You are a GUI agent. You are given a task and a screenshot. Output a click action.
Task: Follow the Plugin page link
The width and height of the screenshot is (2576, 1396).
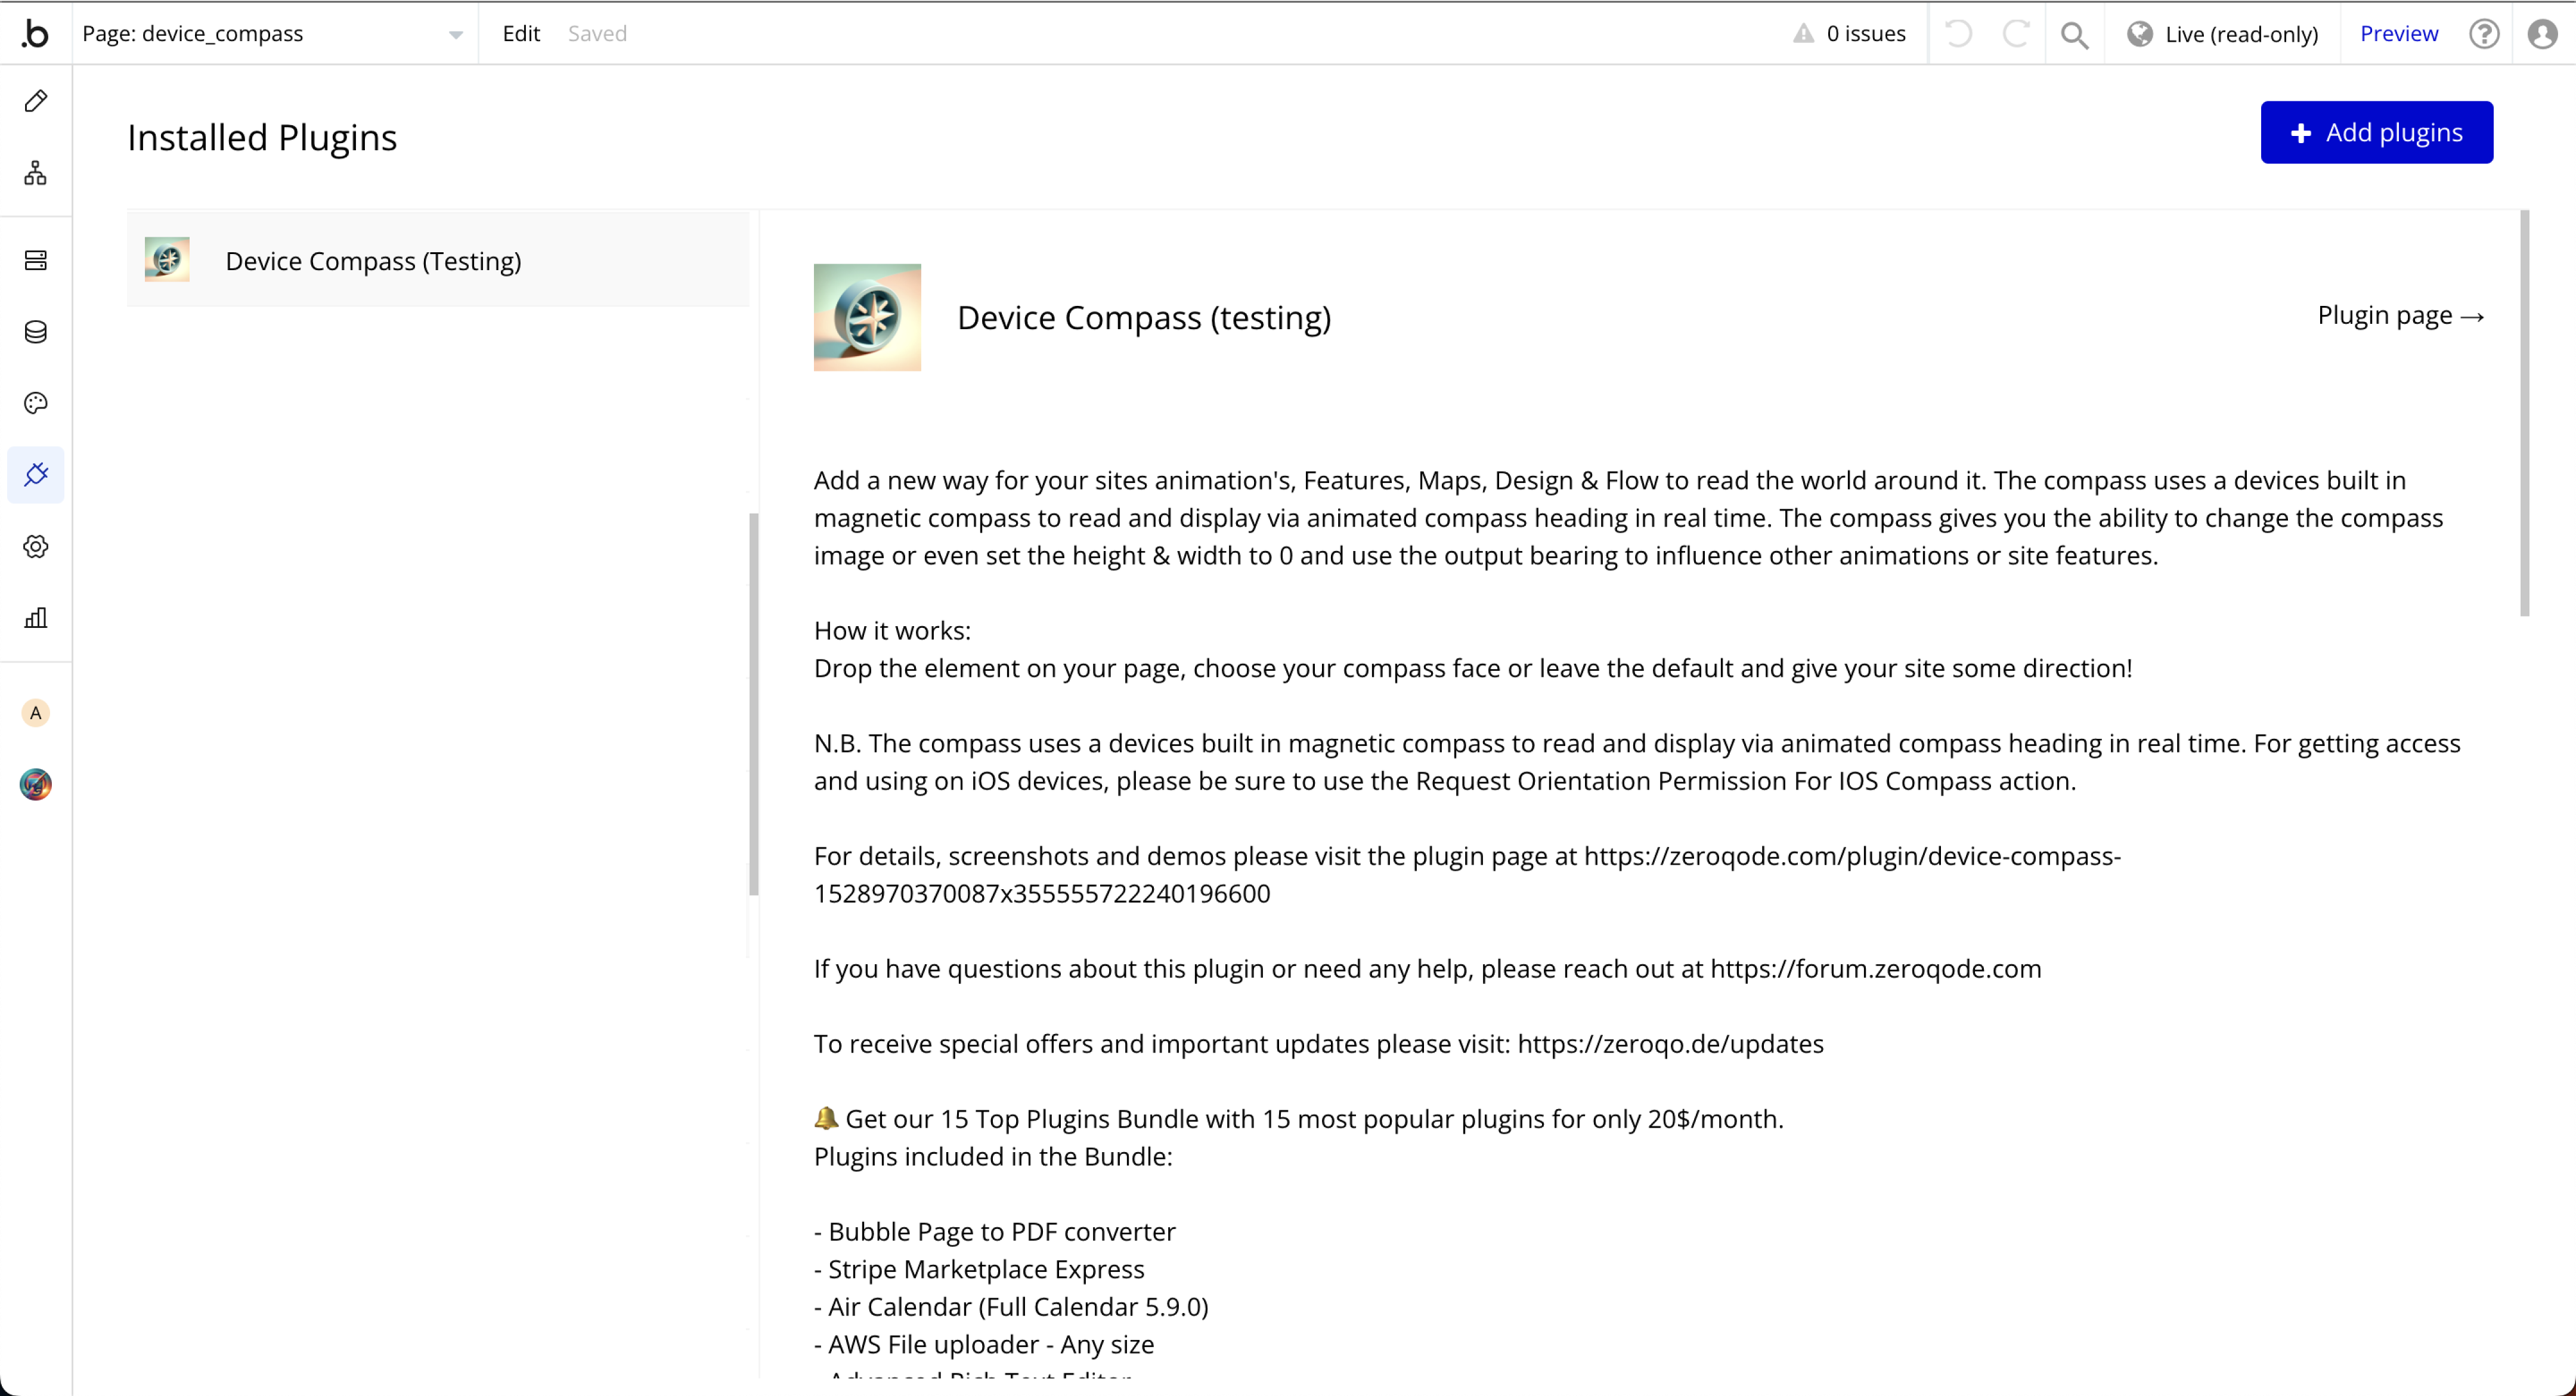[2400, 316]
